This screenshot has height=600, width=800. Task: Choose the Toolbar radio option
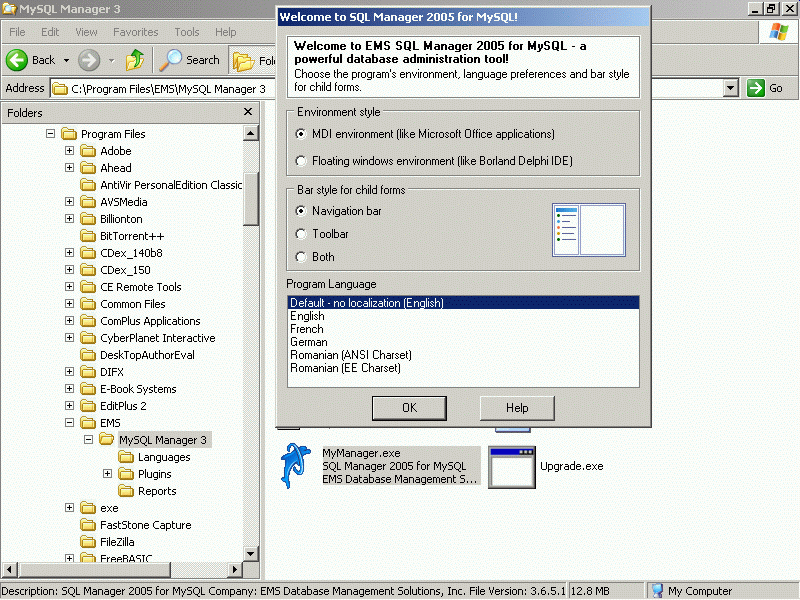(301, 234)
